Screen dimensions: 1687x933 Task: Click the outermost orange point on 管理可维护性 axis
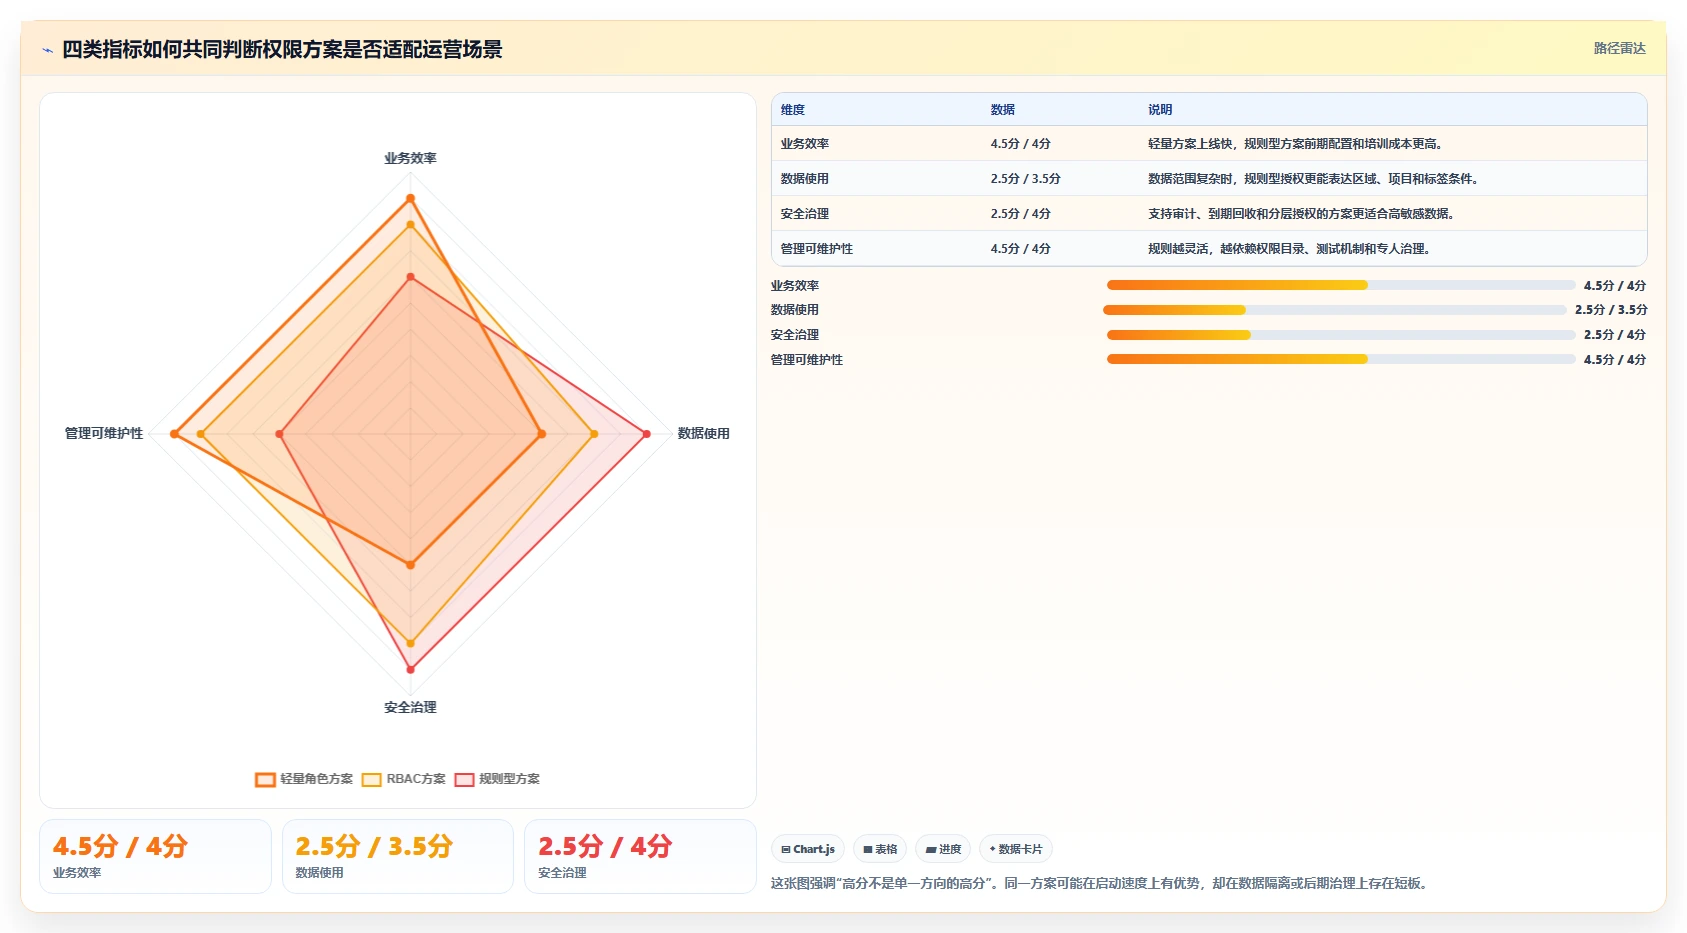click(x=174, y=434)
